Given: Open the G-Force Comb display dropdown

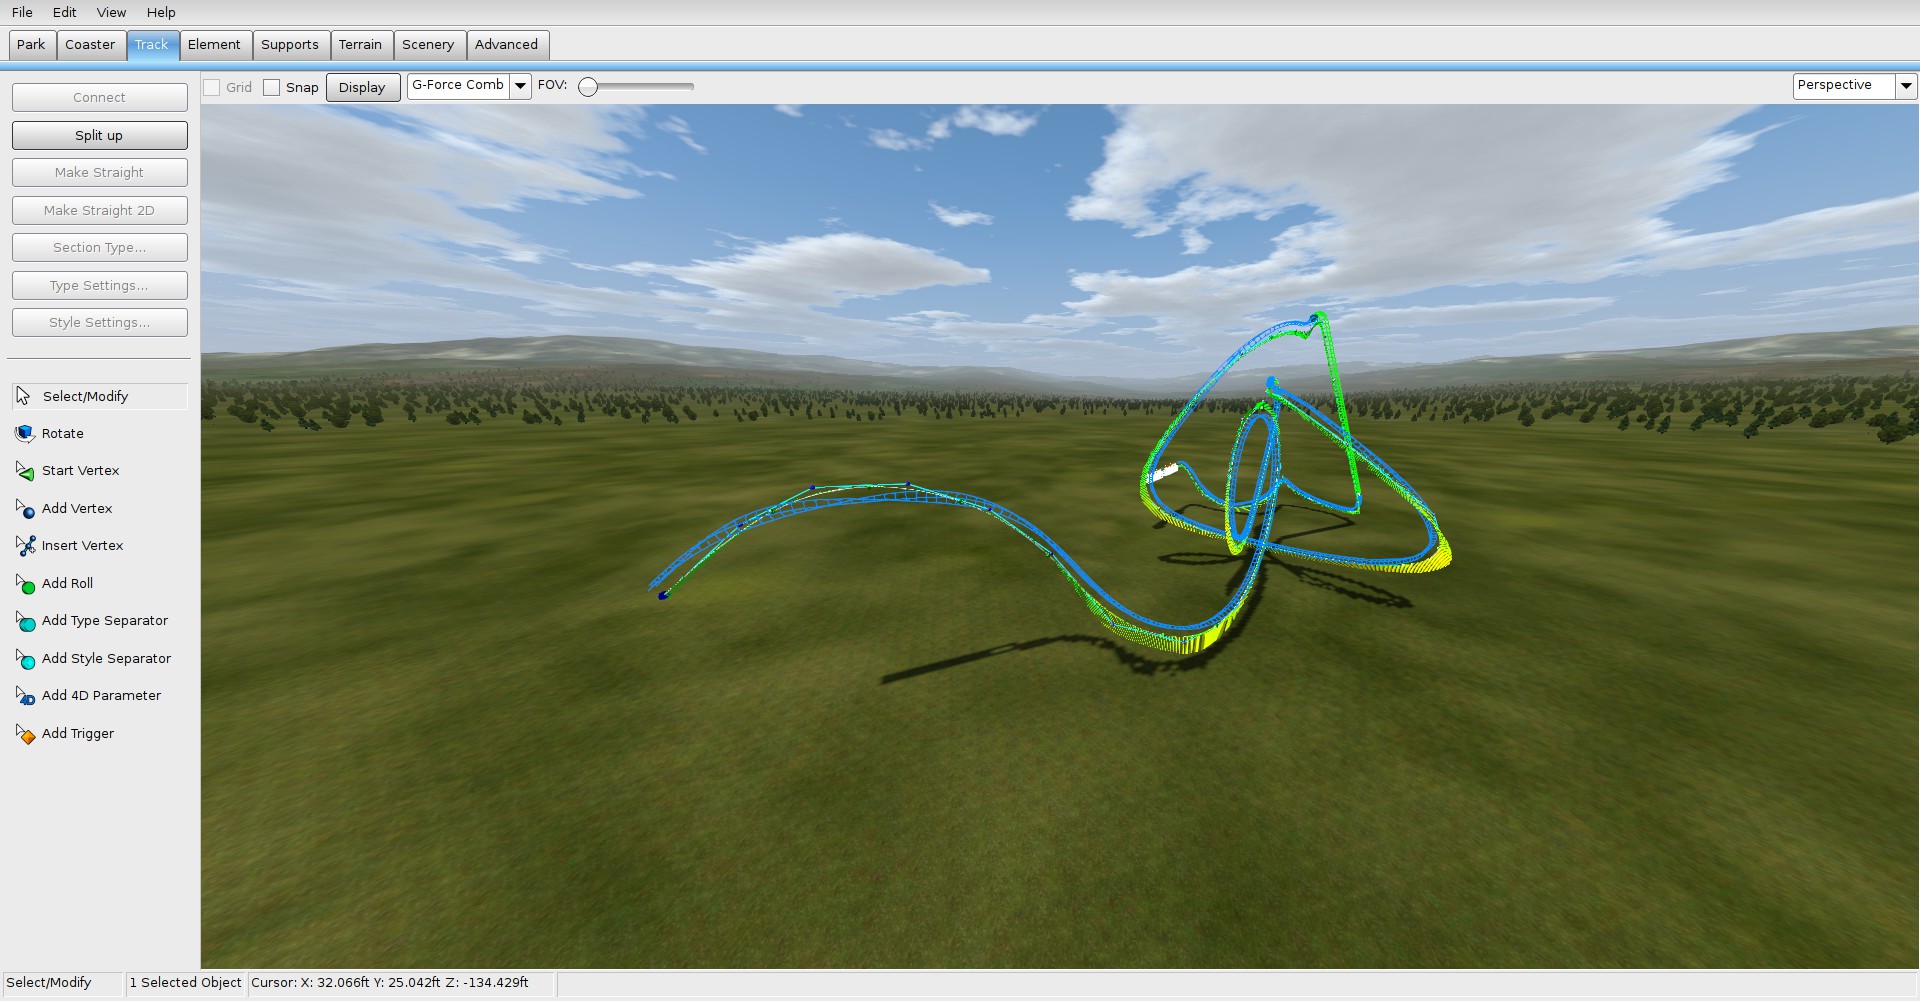Looking at the screenshot, I should coord(520,86).
